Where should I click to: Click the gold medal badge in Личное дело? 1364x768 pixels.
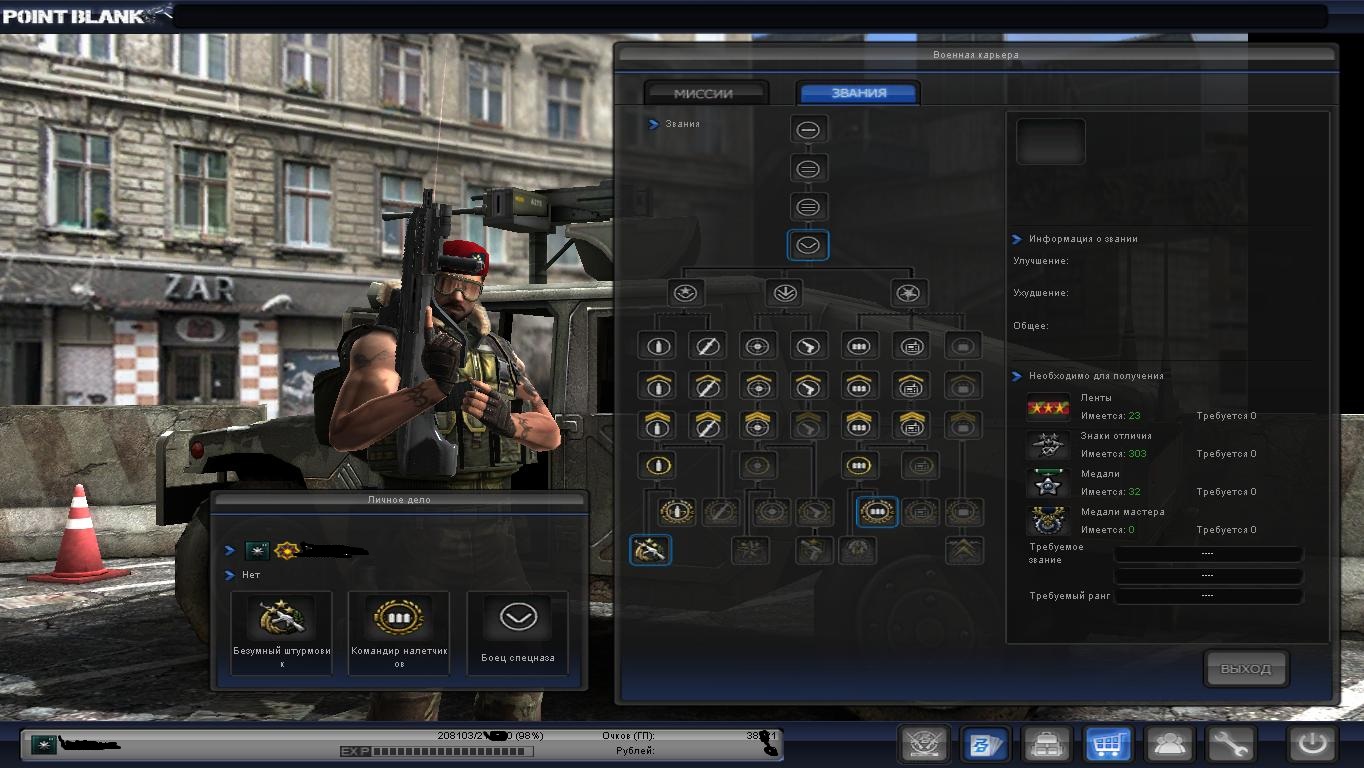288,550
